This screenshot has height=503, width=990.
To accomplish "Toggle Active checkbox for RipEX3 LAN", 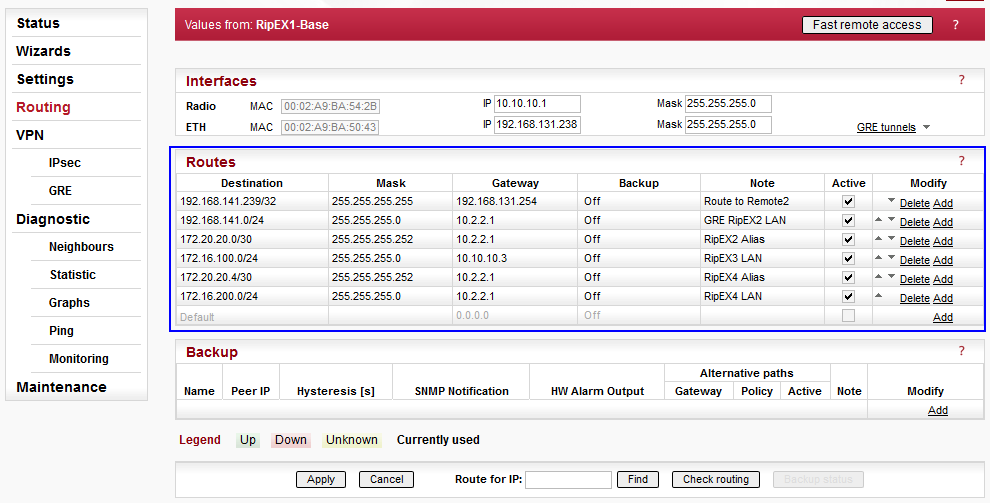I will coord(848,259).
